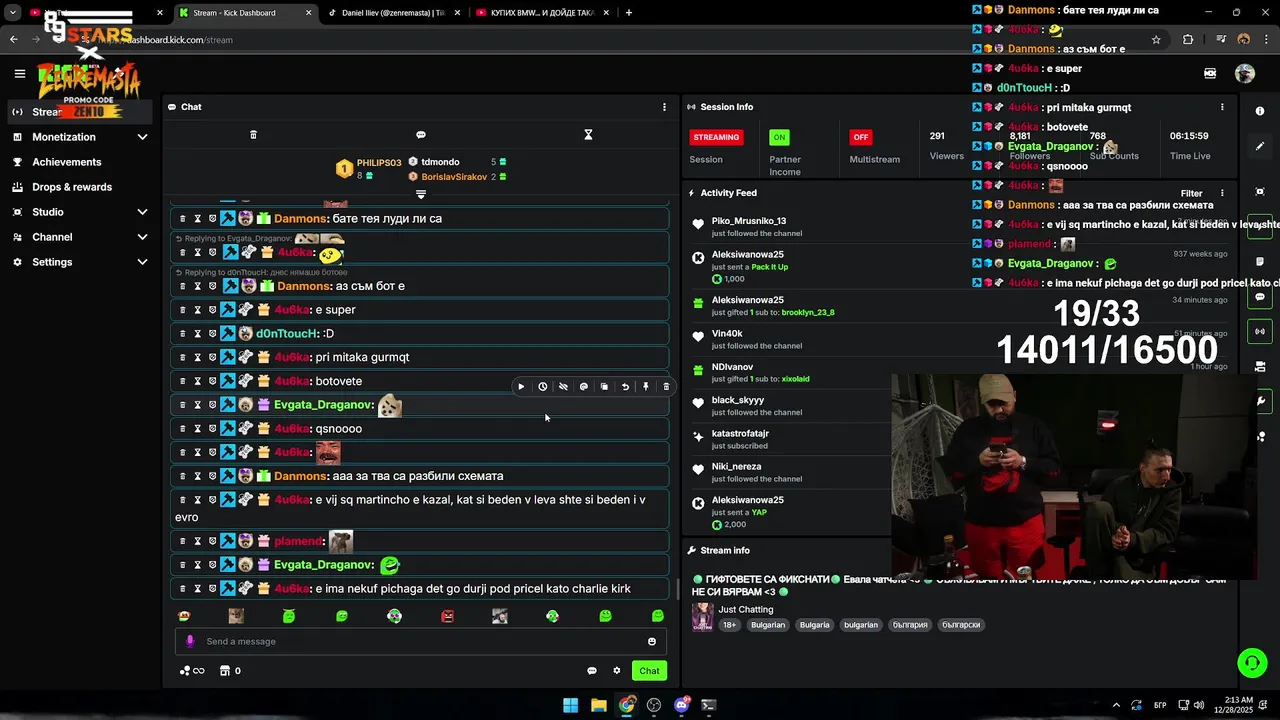This screenshot has height=720, width=1280.
Task: Click the 18+ stream tag
Action: pyautogui.click(x=730, y=625)
